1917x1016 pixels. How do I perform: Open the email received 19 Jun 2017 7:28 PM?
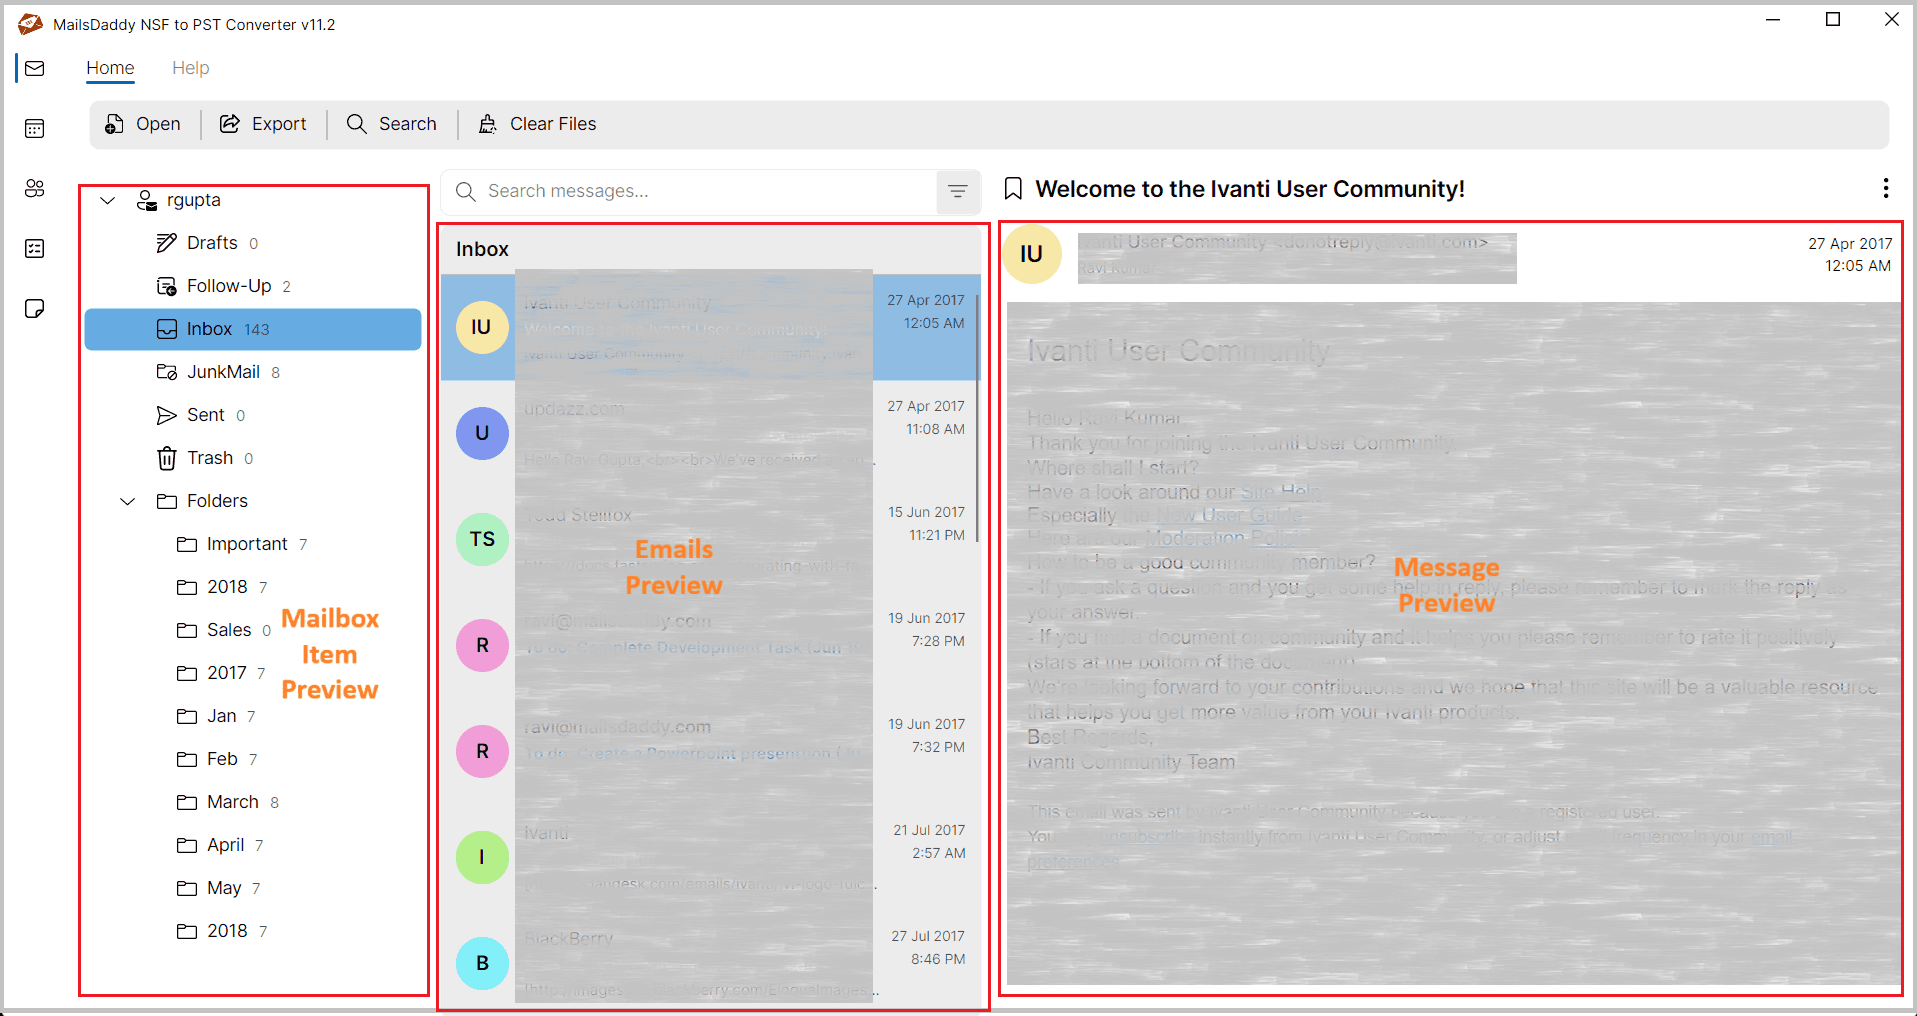(x=711, y=645)
